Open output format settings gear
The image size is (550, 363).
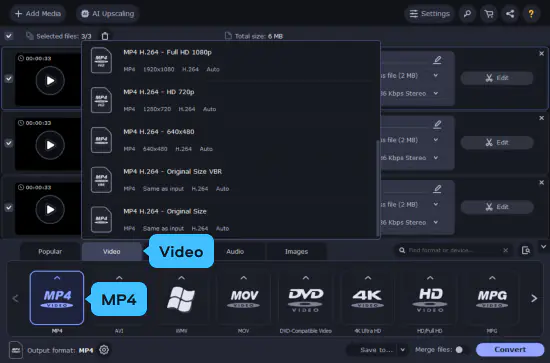pos(104,350)
